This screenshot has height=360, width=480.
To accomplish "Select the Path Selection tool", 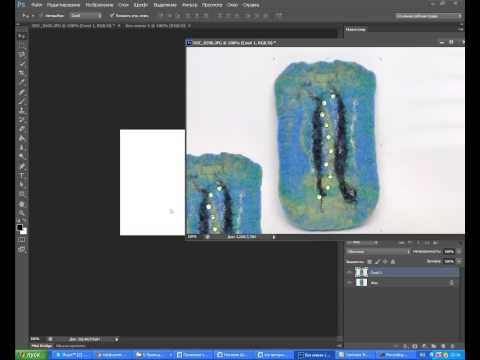I will click(x=22, y=185).
